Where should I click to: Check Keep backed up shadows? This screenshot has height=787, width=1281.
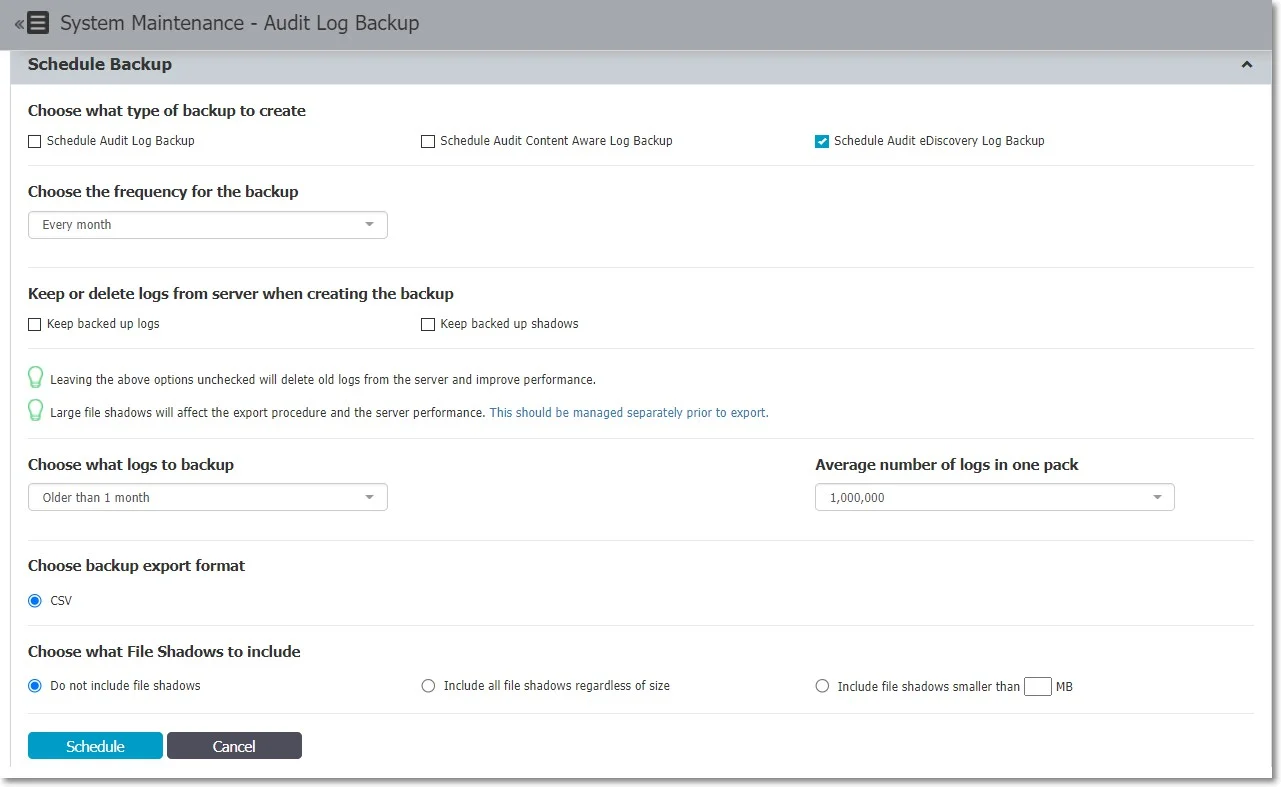click(428, 324)
